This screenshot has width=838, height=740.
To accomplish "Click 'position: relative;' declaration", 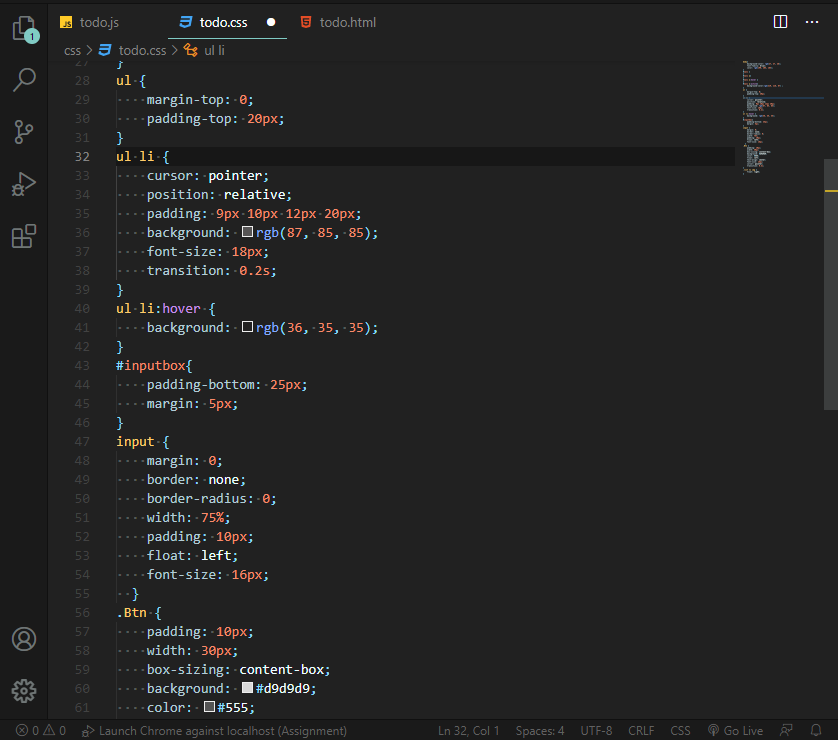I will [x=219, y=194].
